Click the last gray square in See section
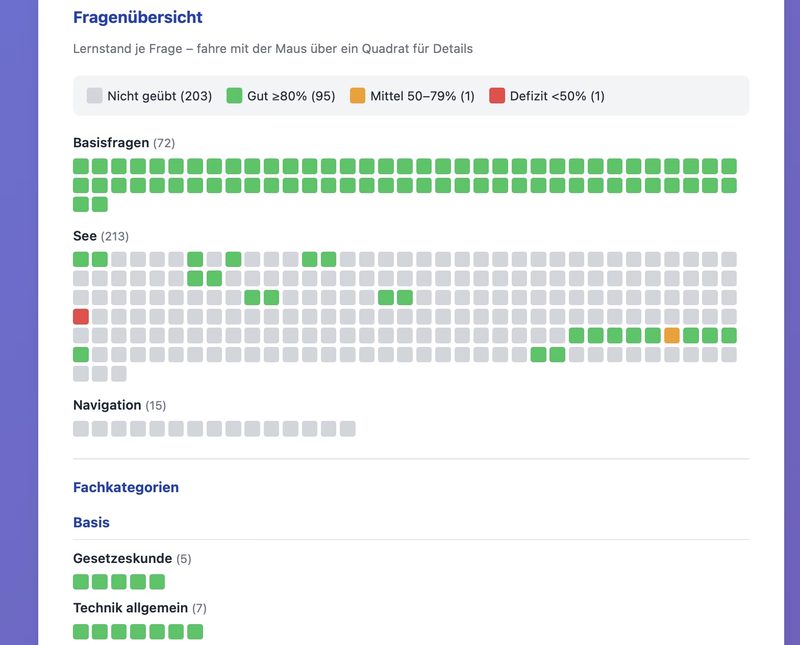The height and width of the screenshot is (645, 800). tap(119, 373)
